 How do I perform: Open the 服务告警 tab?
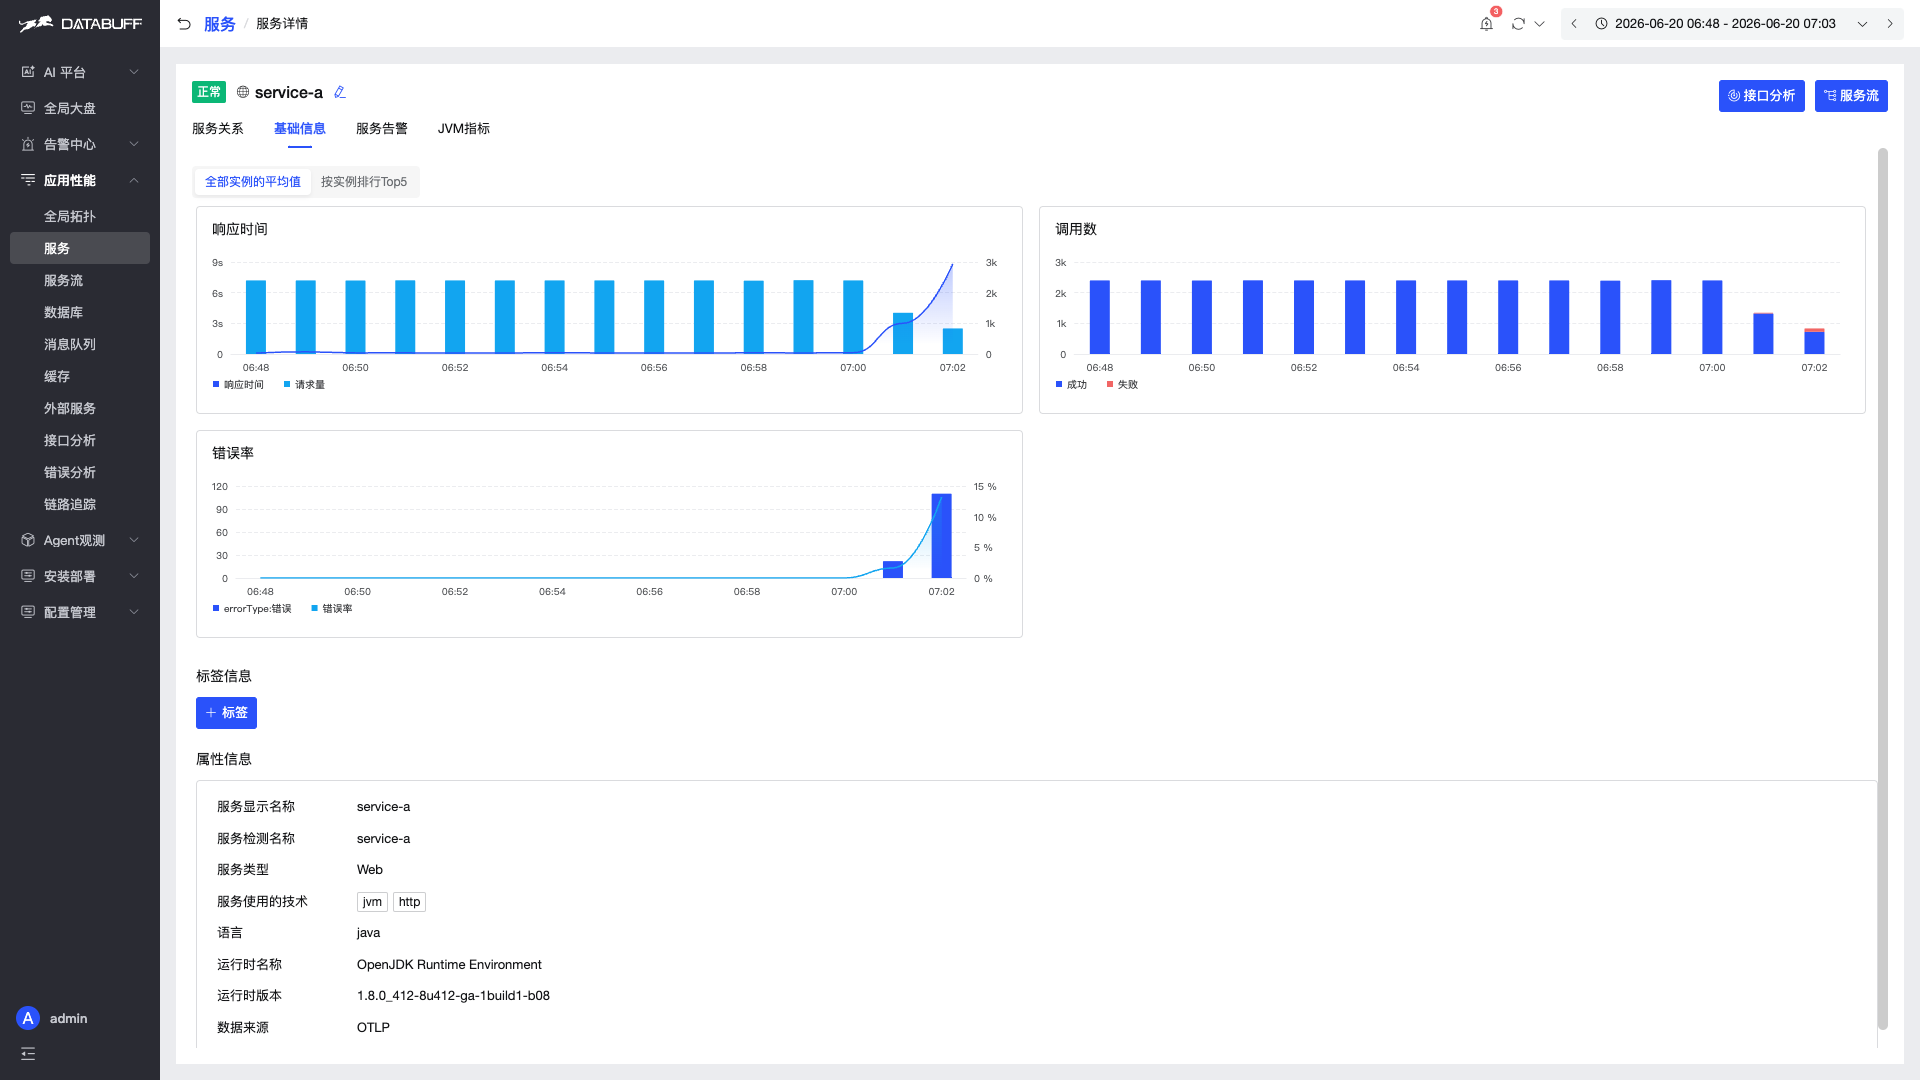[382, 129]
